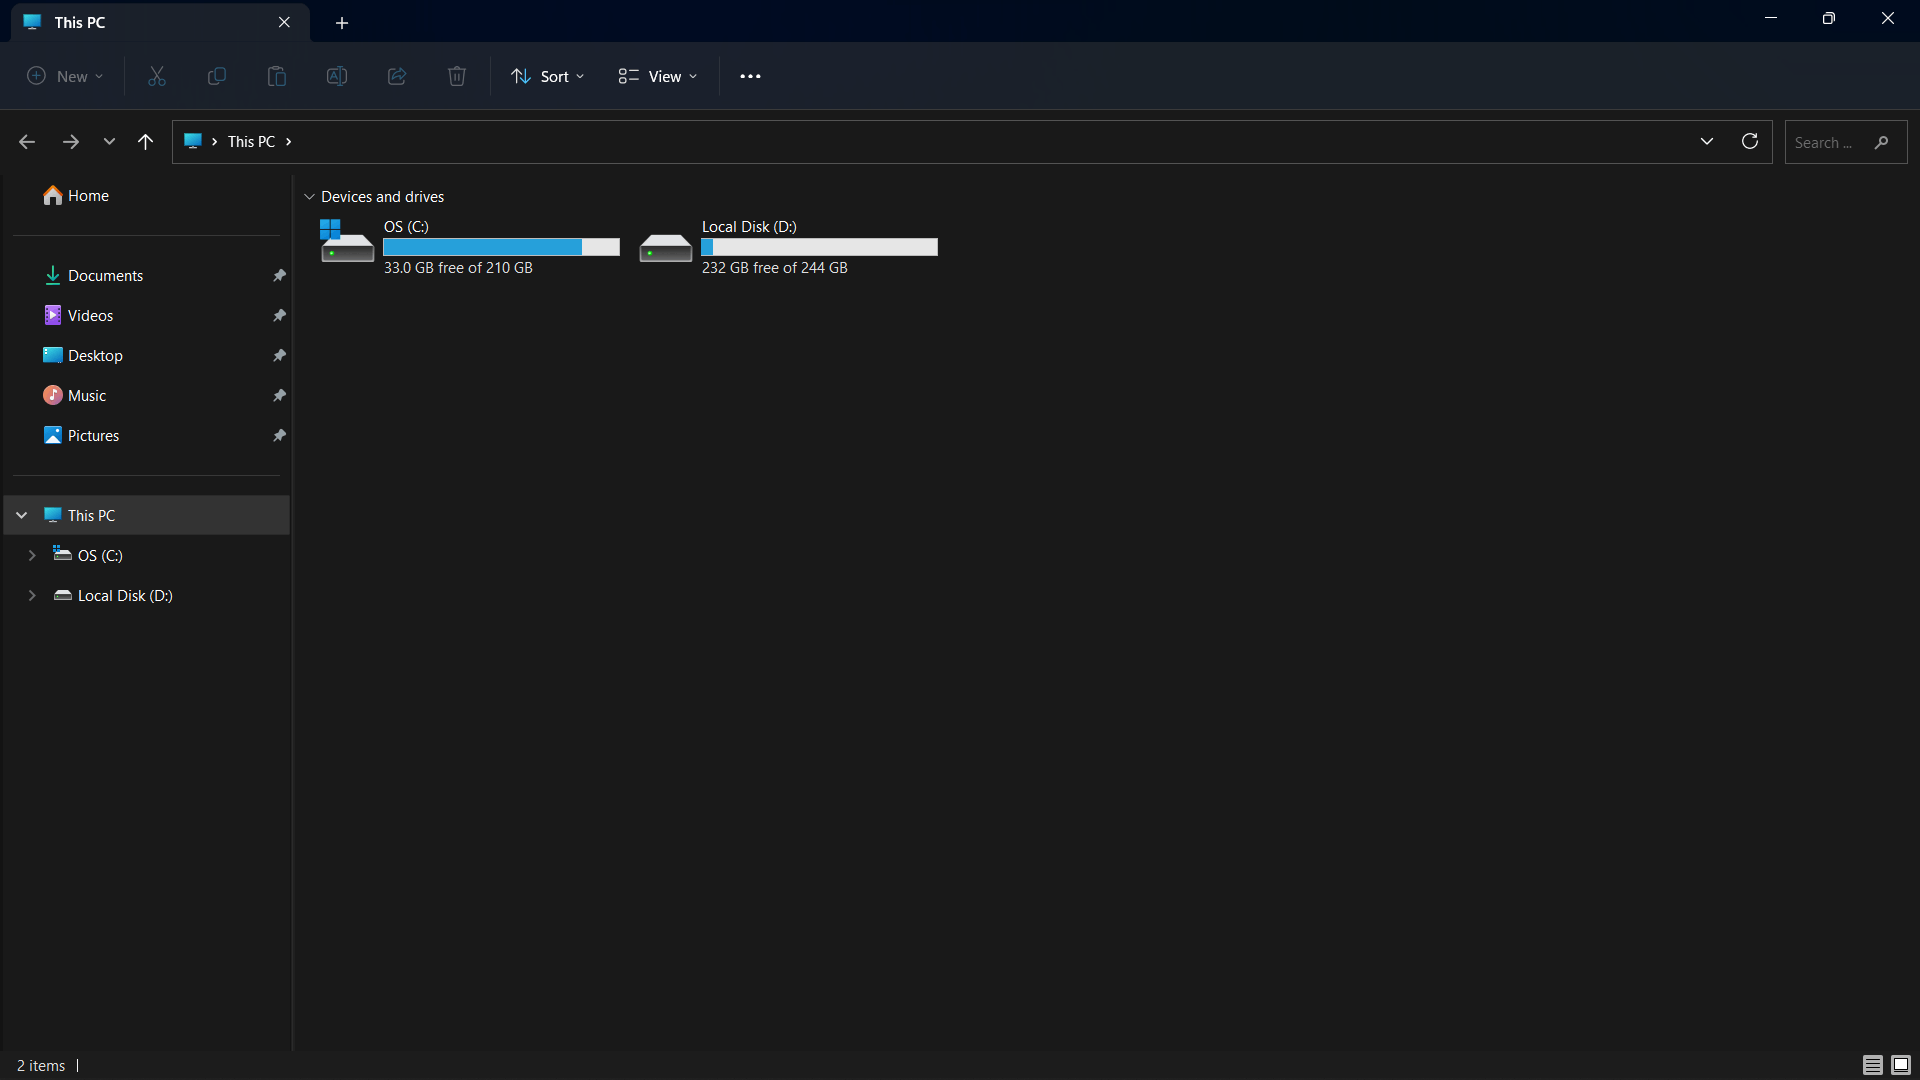Open recent locations dropdown arrow
Screen dimensions: 1920x1080
(x=109, y=142)
